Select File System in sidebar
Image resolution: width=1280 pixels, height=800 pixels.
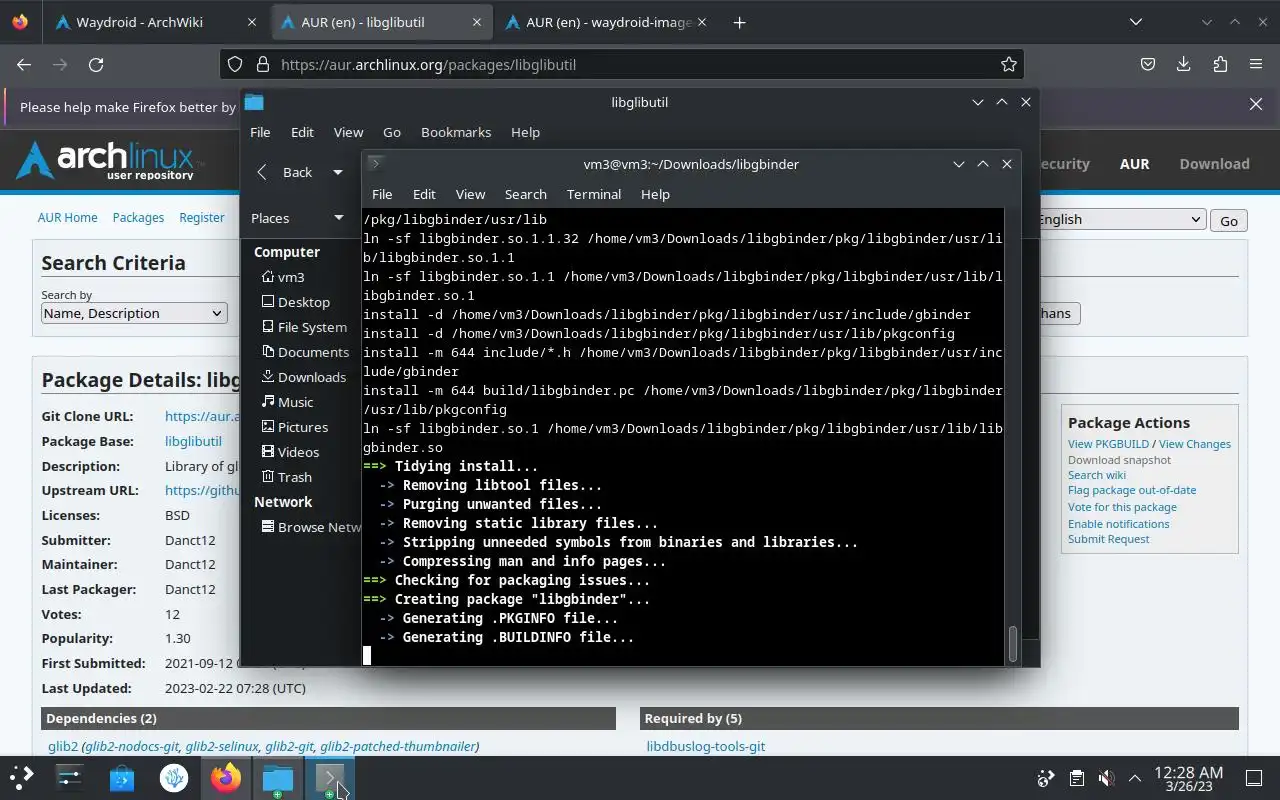click(x=304, y=327)
